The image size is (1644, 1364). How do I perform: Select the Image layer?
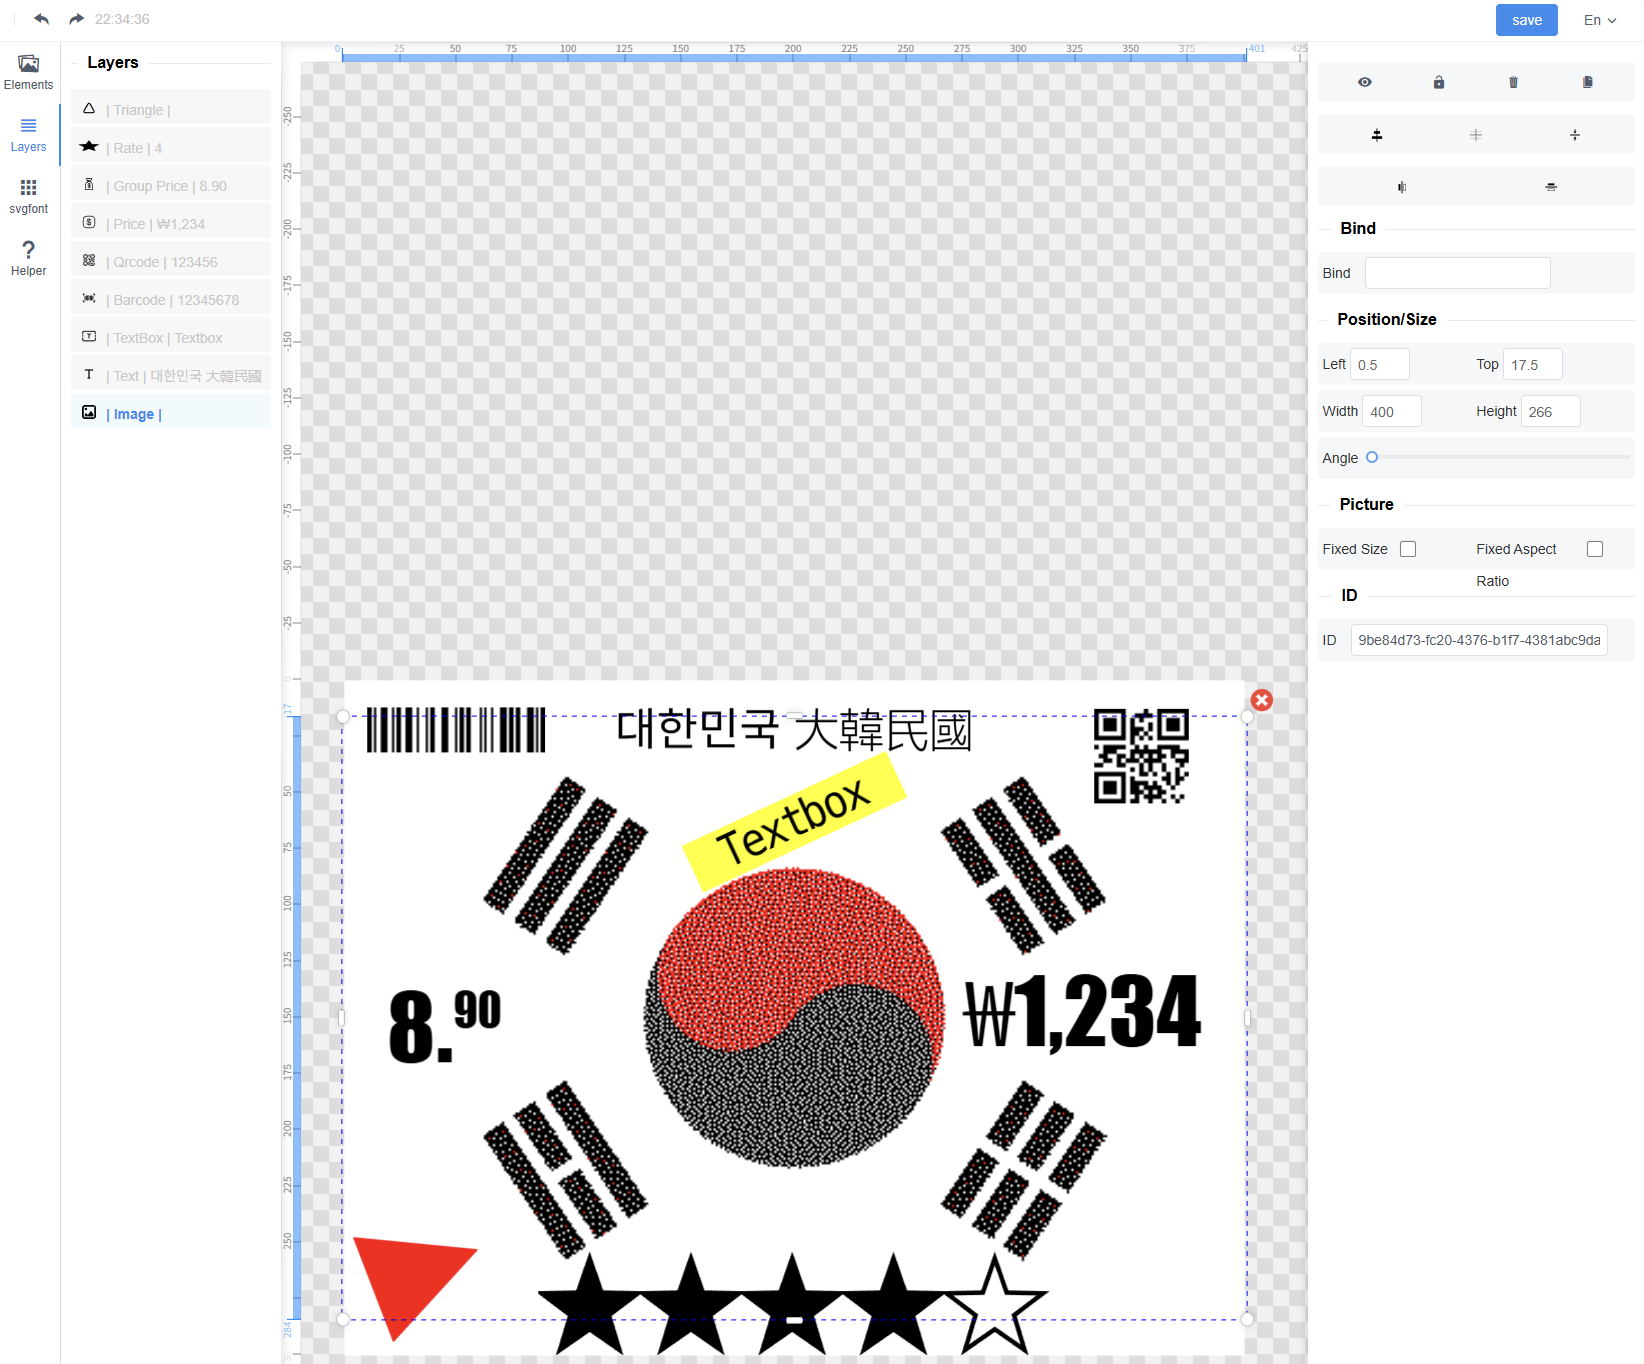tap(171, 413)
